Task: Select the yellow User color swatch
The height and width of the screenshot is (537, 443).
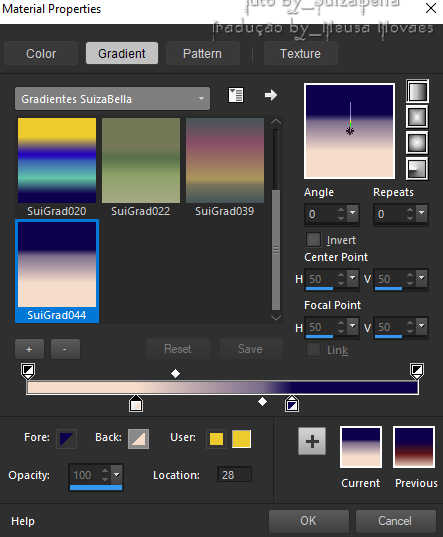Action: point(241,439)
